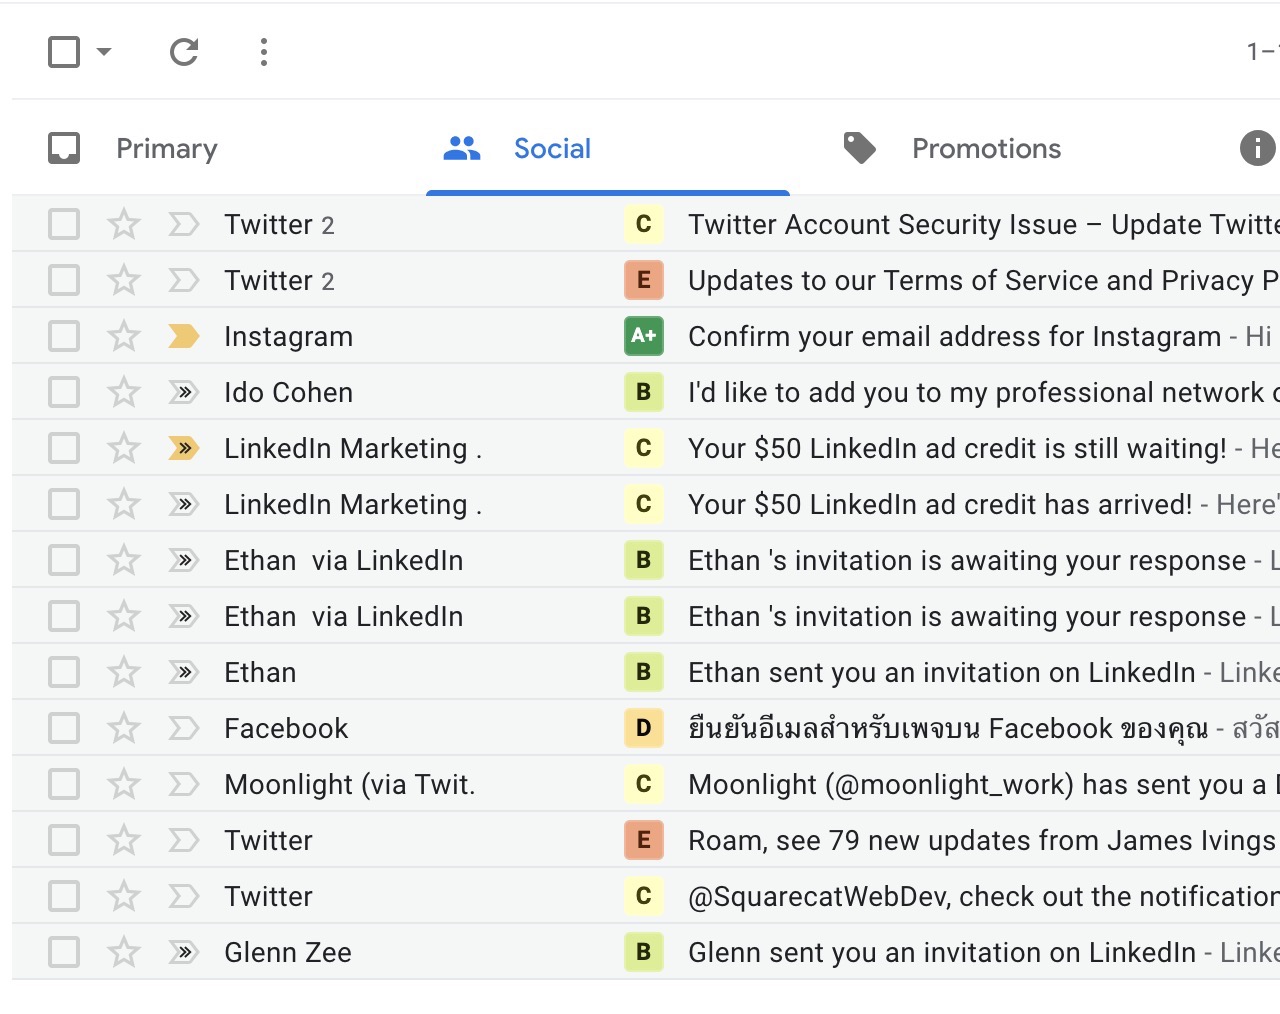Star the Instagram email

(124, 336)
